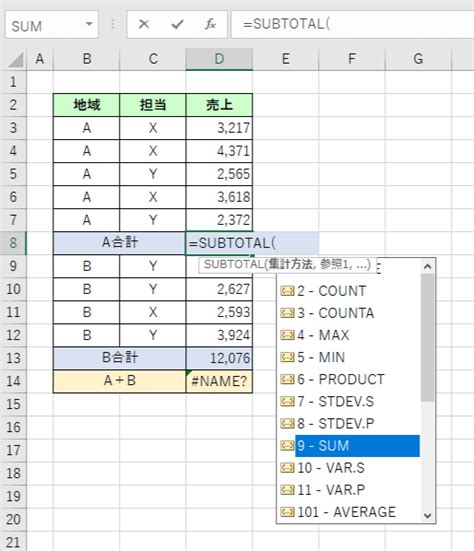The width and height of the screenshot is (474, 551).
Task: Select column D header
Action: (x=219, y=59)
